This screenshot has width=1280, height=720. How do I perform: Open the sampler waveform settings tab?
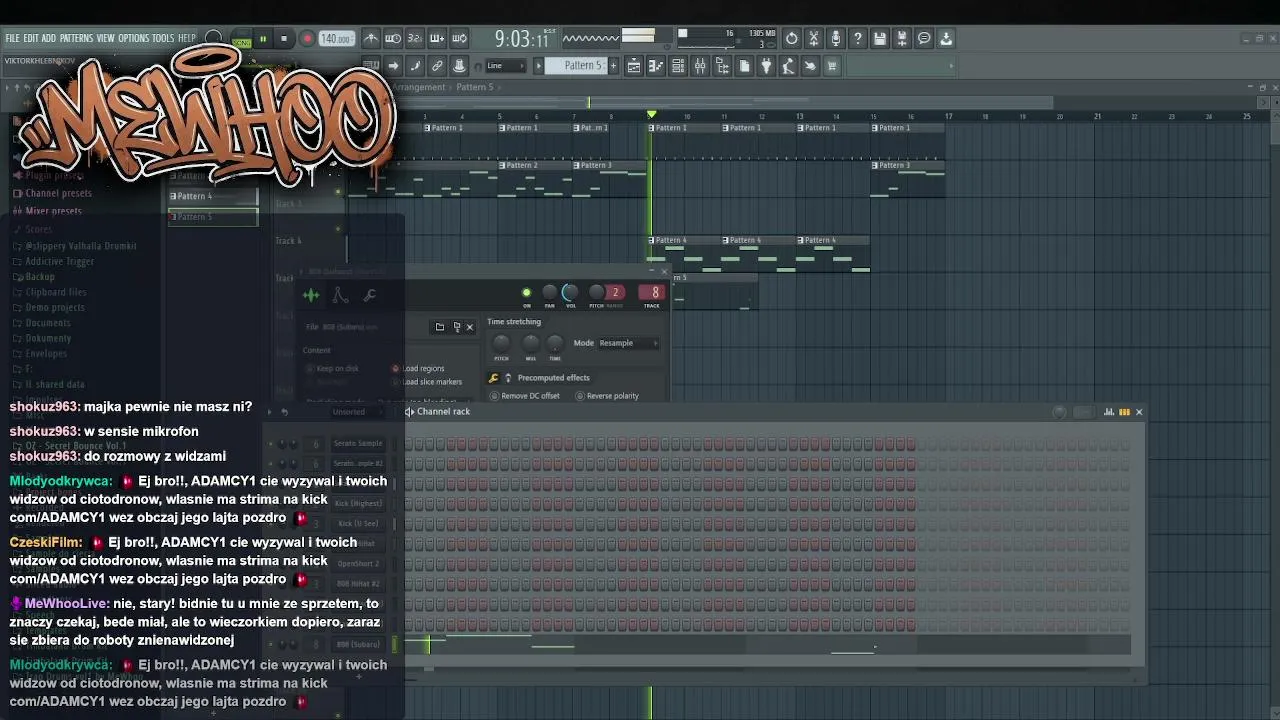(x=311, y=295)
